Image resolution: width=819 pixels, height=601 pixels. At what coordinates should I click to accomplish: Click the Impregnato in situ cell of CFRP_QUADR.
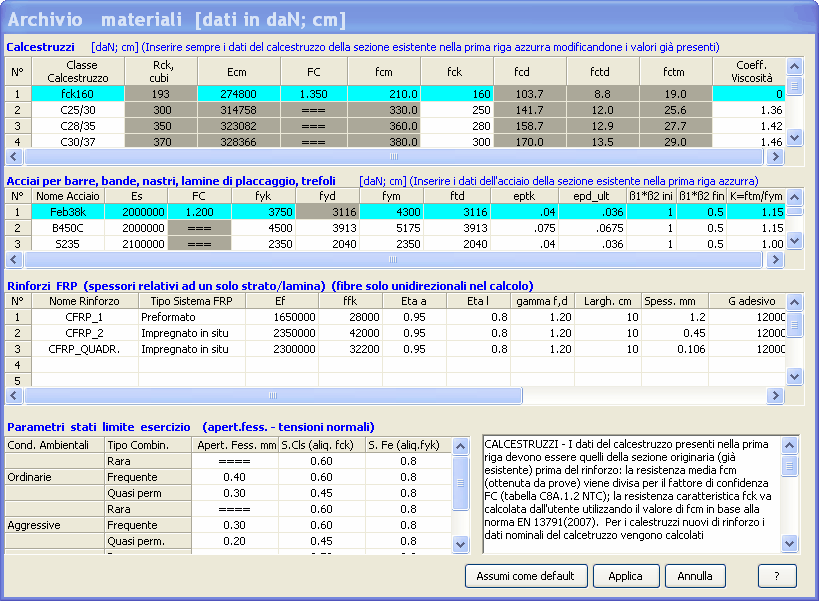(192, 349)
